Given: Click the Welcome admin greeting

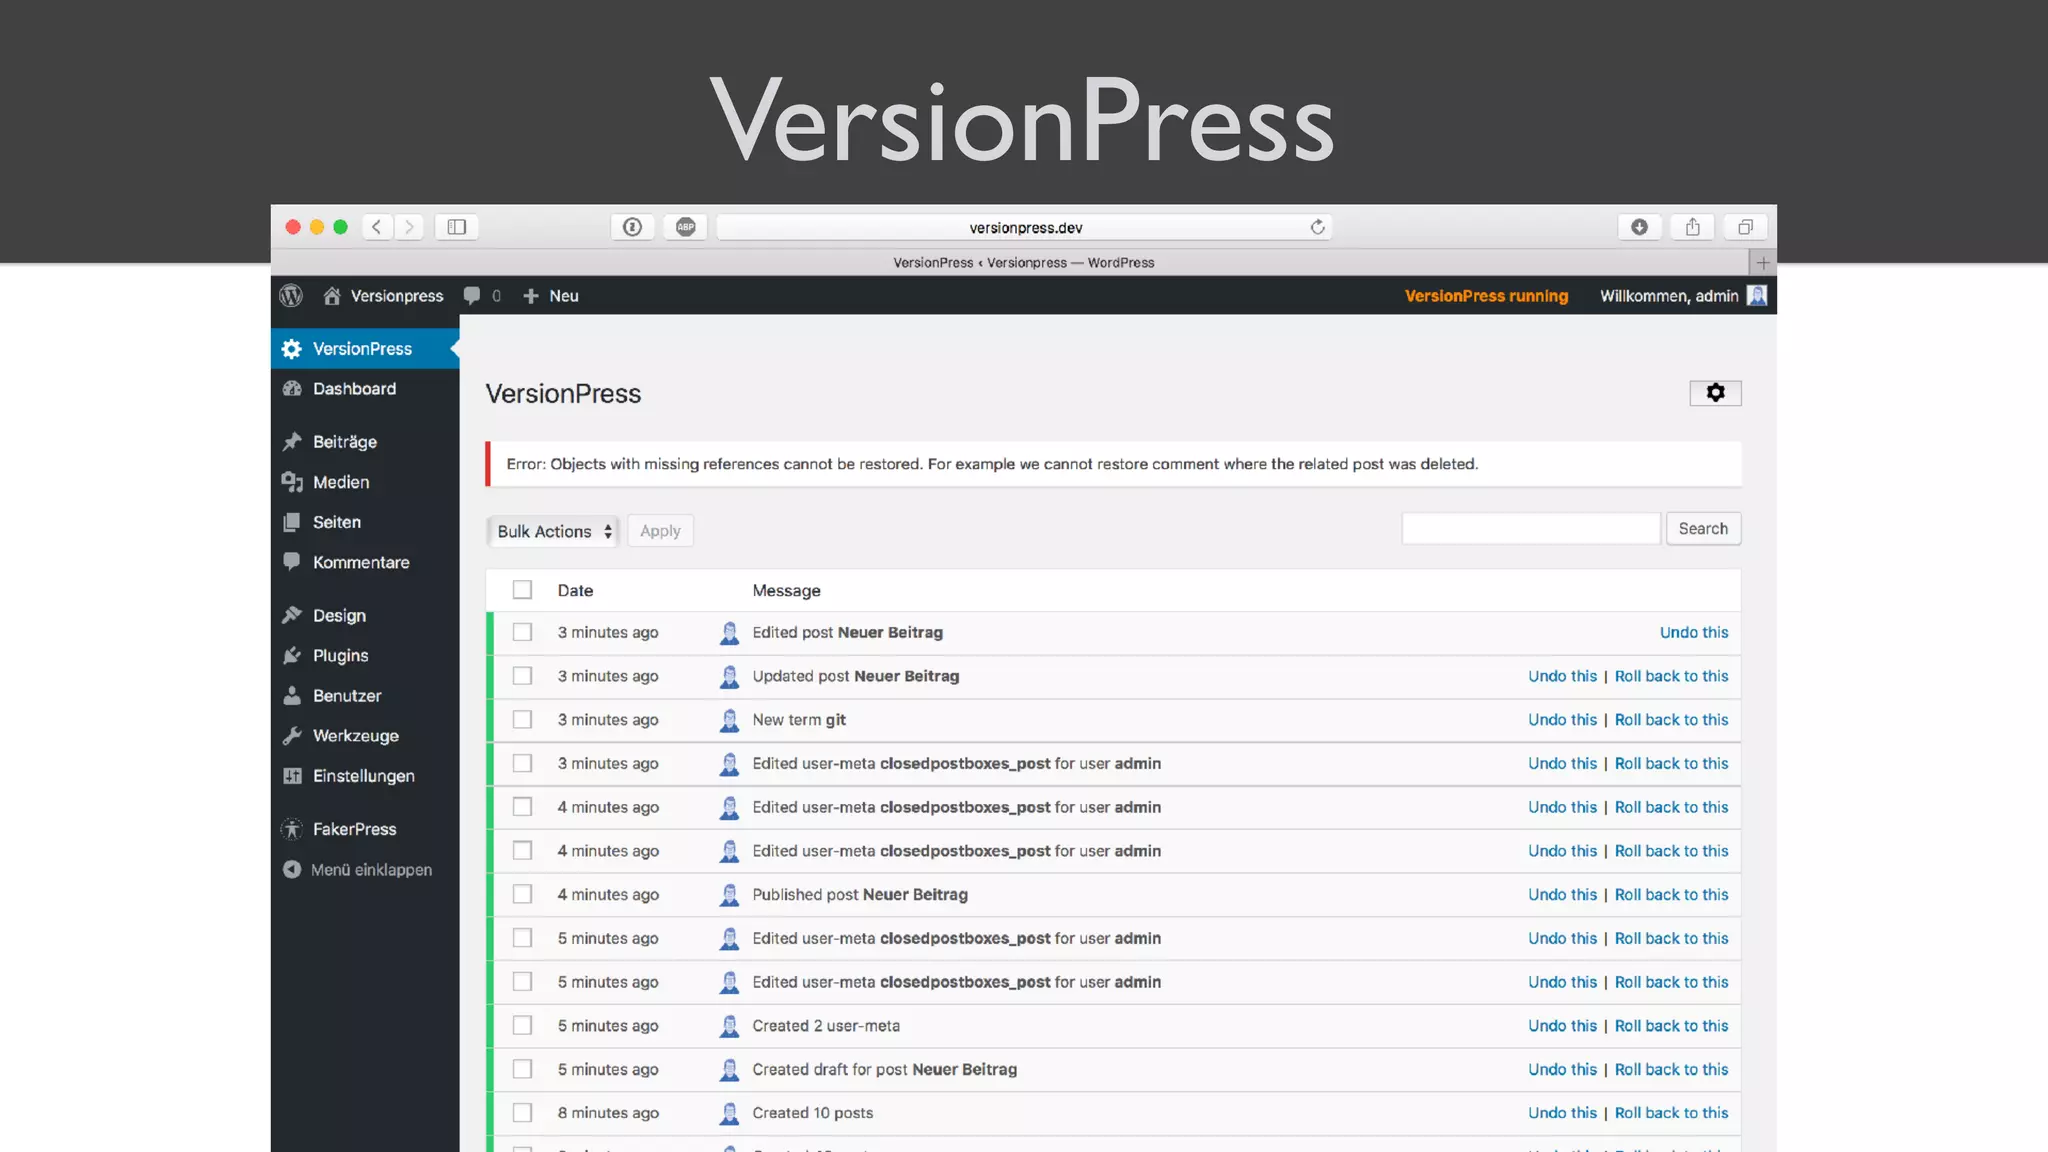Looking at the screenshot, I should pyautogui.click(x=1668, y=296).
